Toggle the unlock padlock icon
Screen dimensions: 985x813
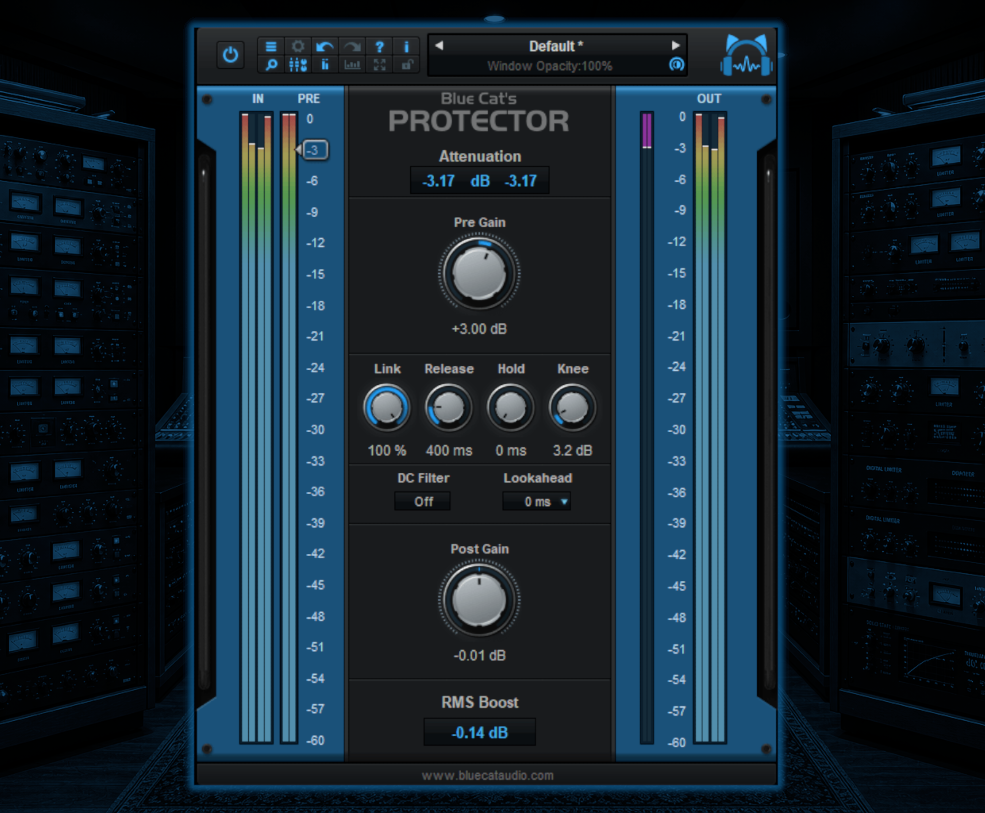click(406, 64)
